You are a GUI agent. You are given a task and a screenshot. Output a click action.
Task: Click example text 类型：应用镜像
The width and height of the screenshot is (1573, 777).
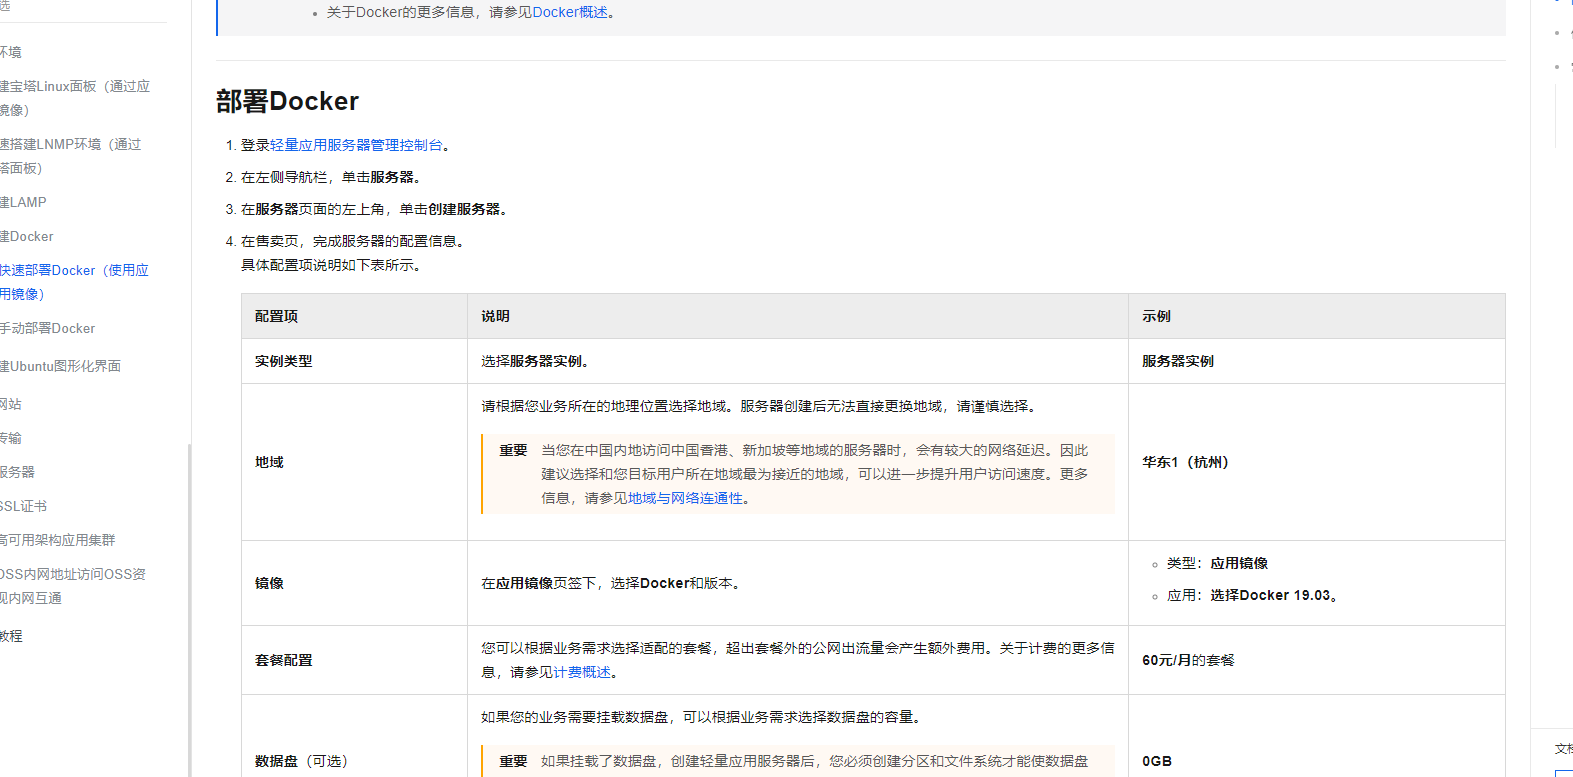click(1217, 563)
